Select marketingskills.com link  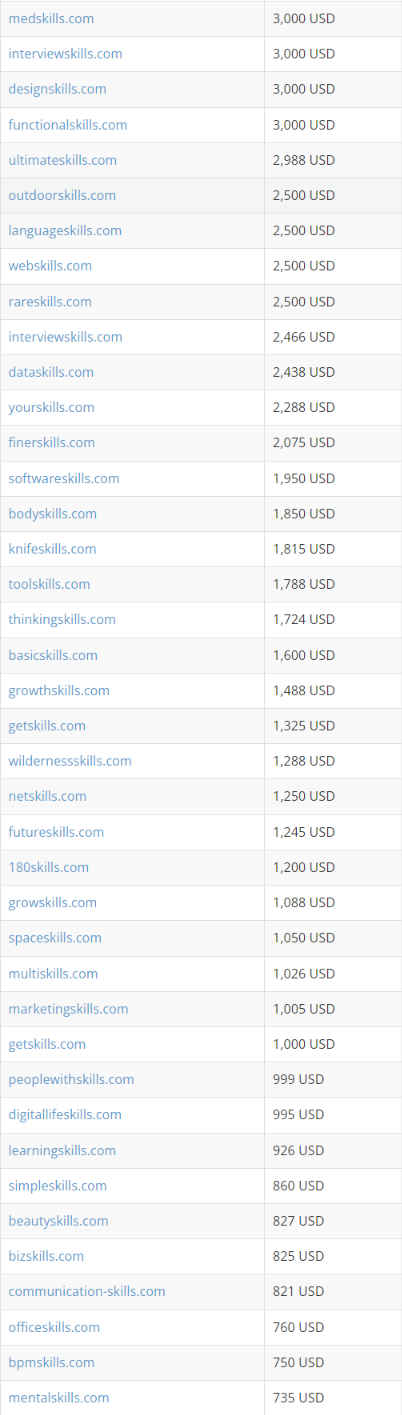point(68,1009)
